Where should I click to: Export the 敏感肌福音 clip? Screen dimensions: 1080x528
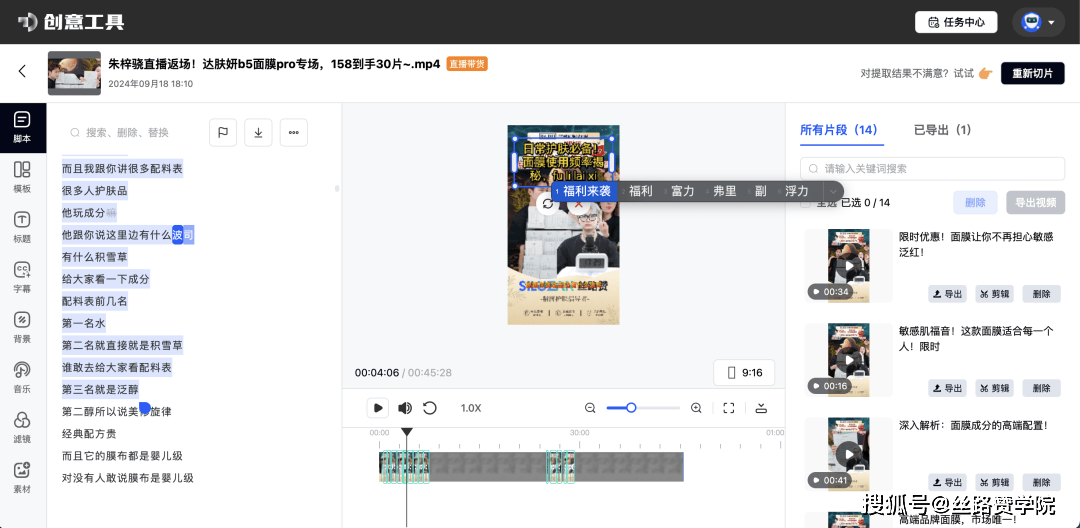click(947, 388)
